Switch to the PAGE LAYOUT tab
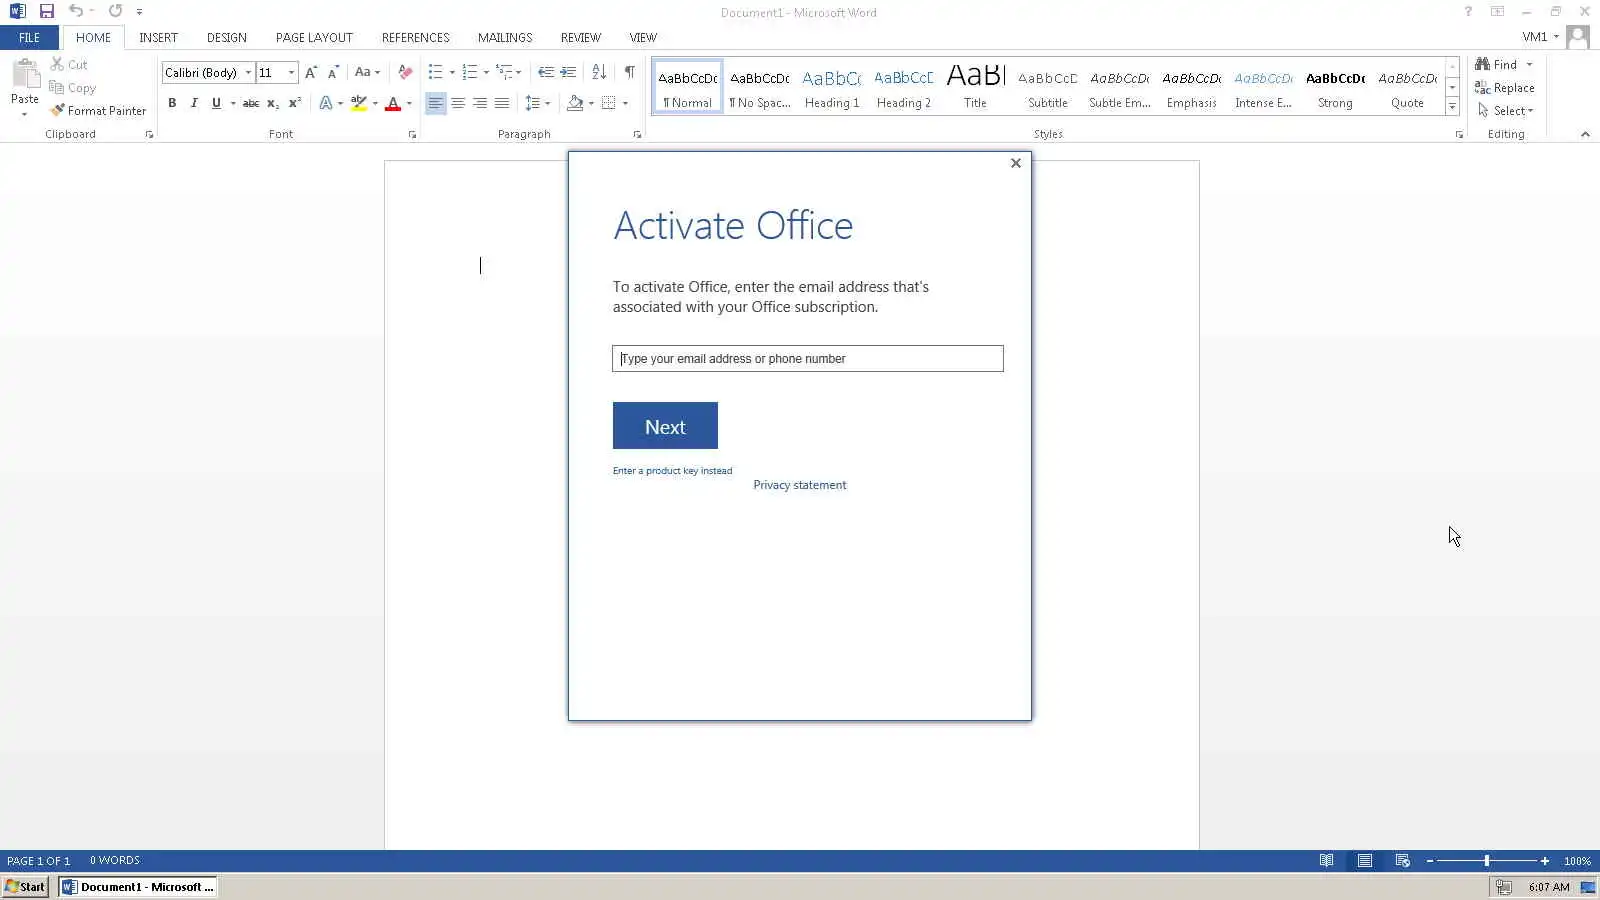This screenshot has width=1600, height=900. (314, 38)
